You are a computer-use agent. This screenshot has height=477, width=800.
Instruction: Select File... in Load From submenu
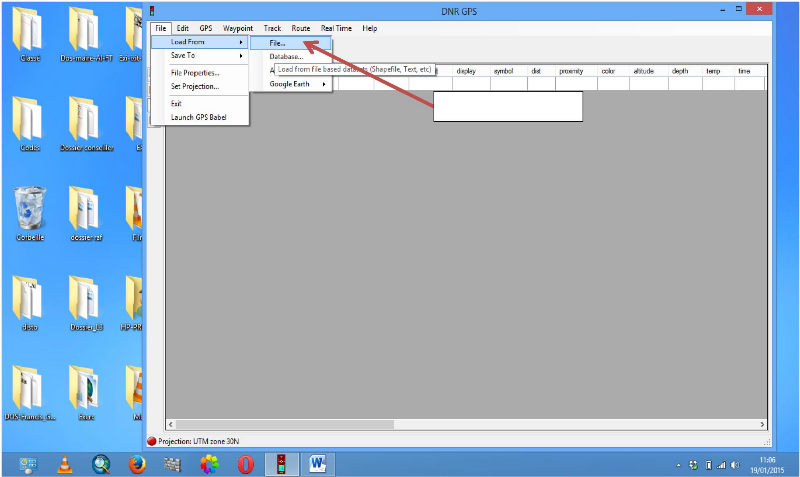coord(291,43)
